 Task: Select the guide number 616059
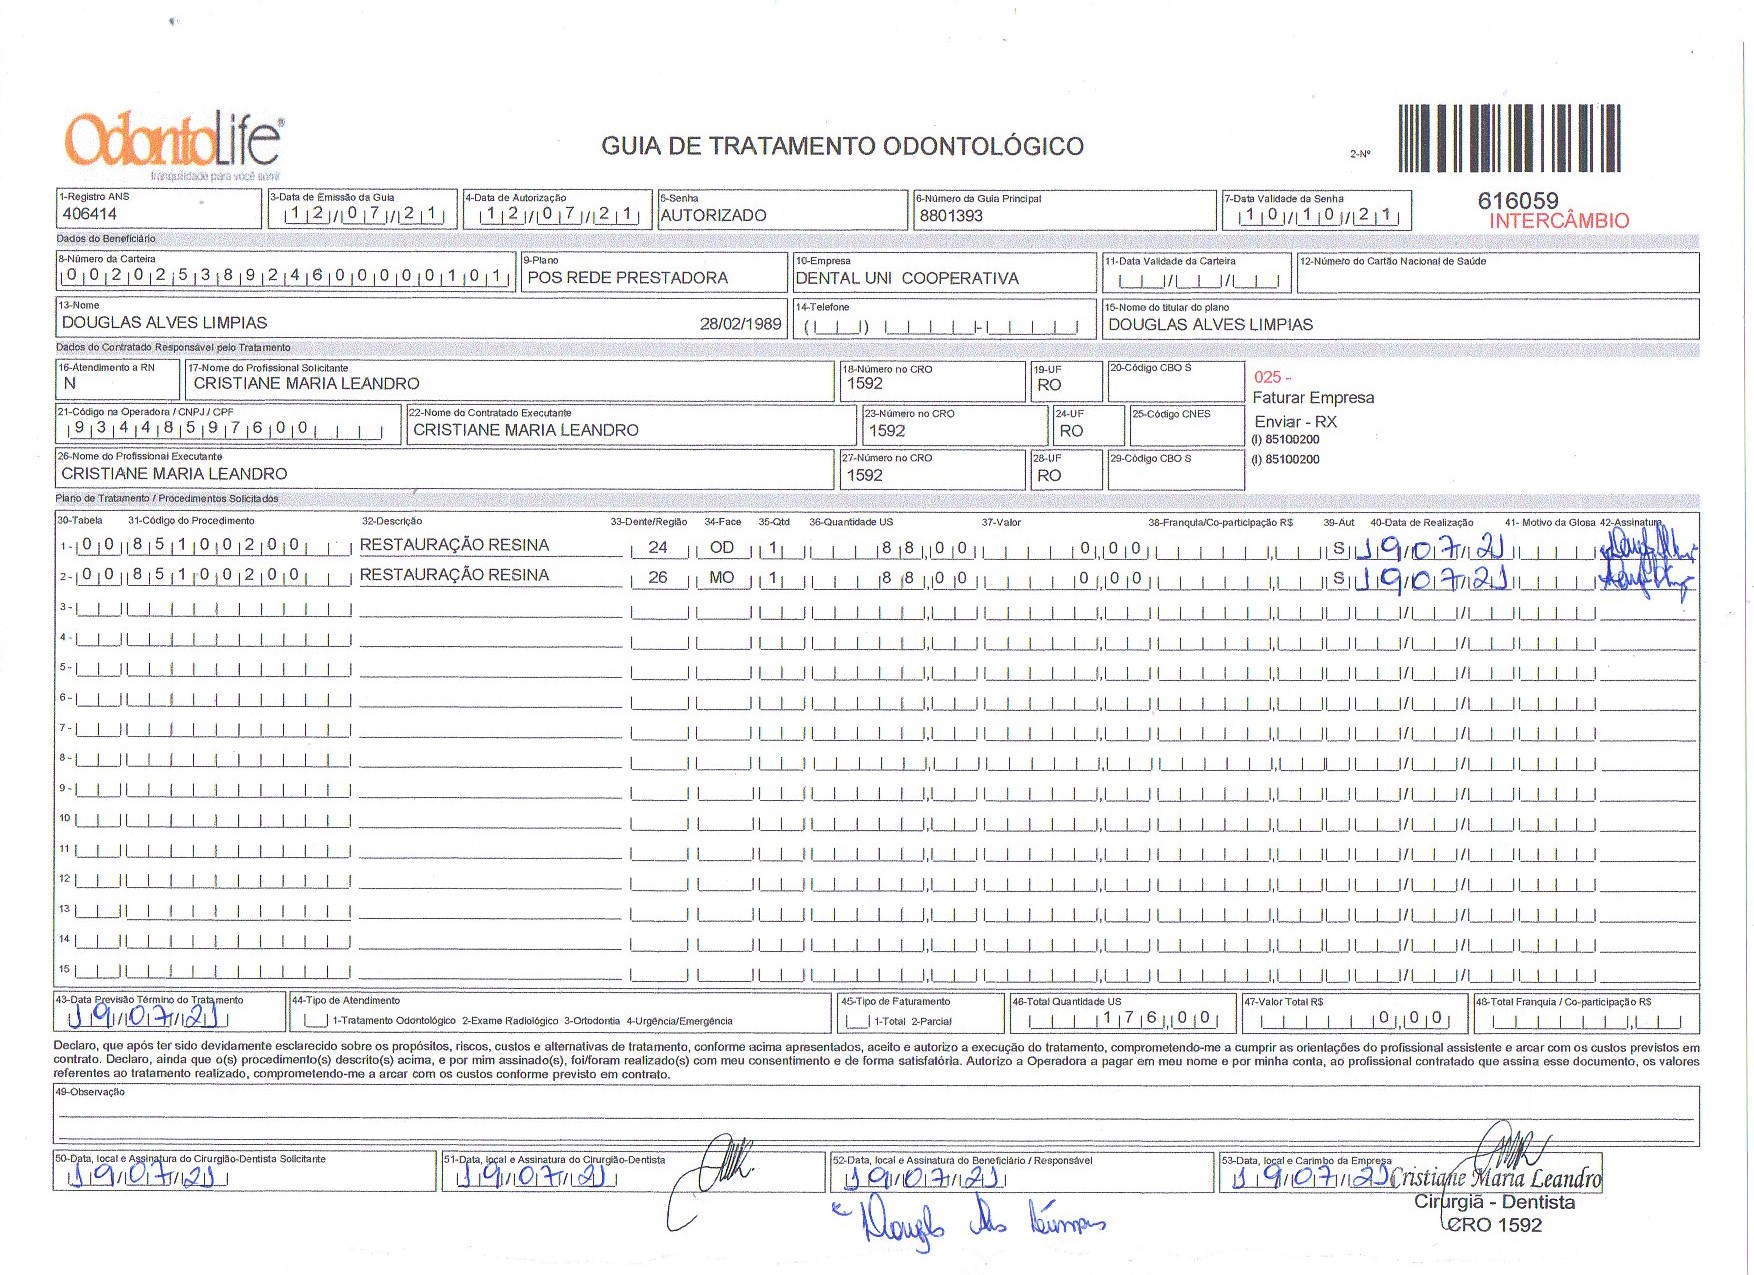1518,200
